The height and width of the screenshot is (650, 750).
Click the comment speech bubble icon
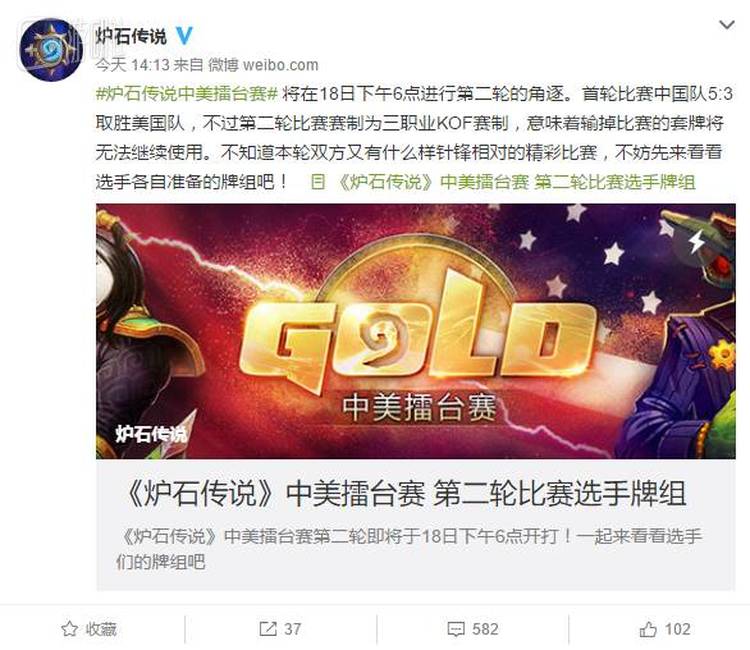[456, 629]
